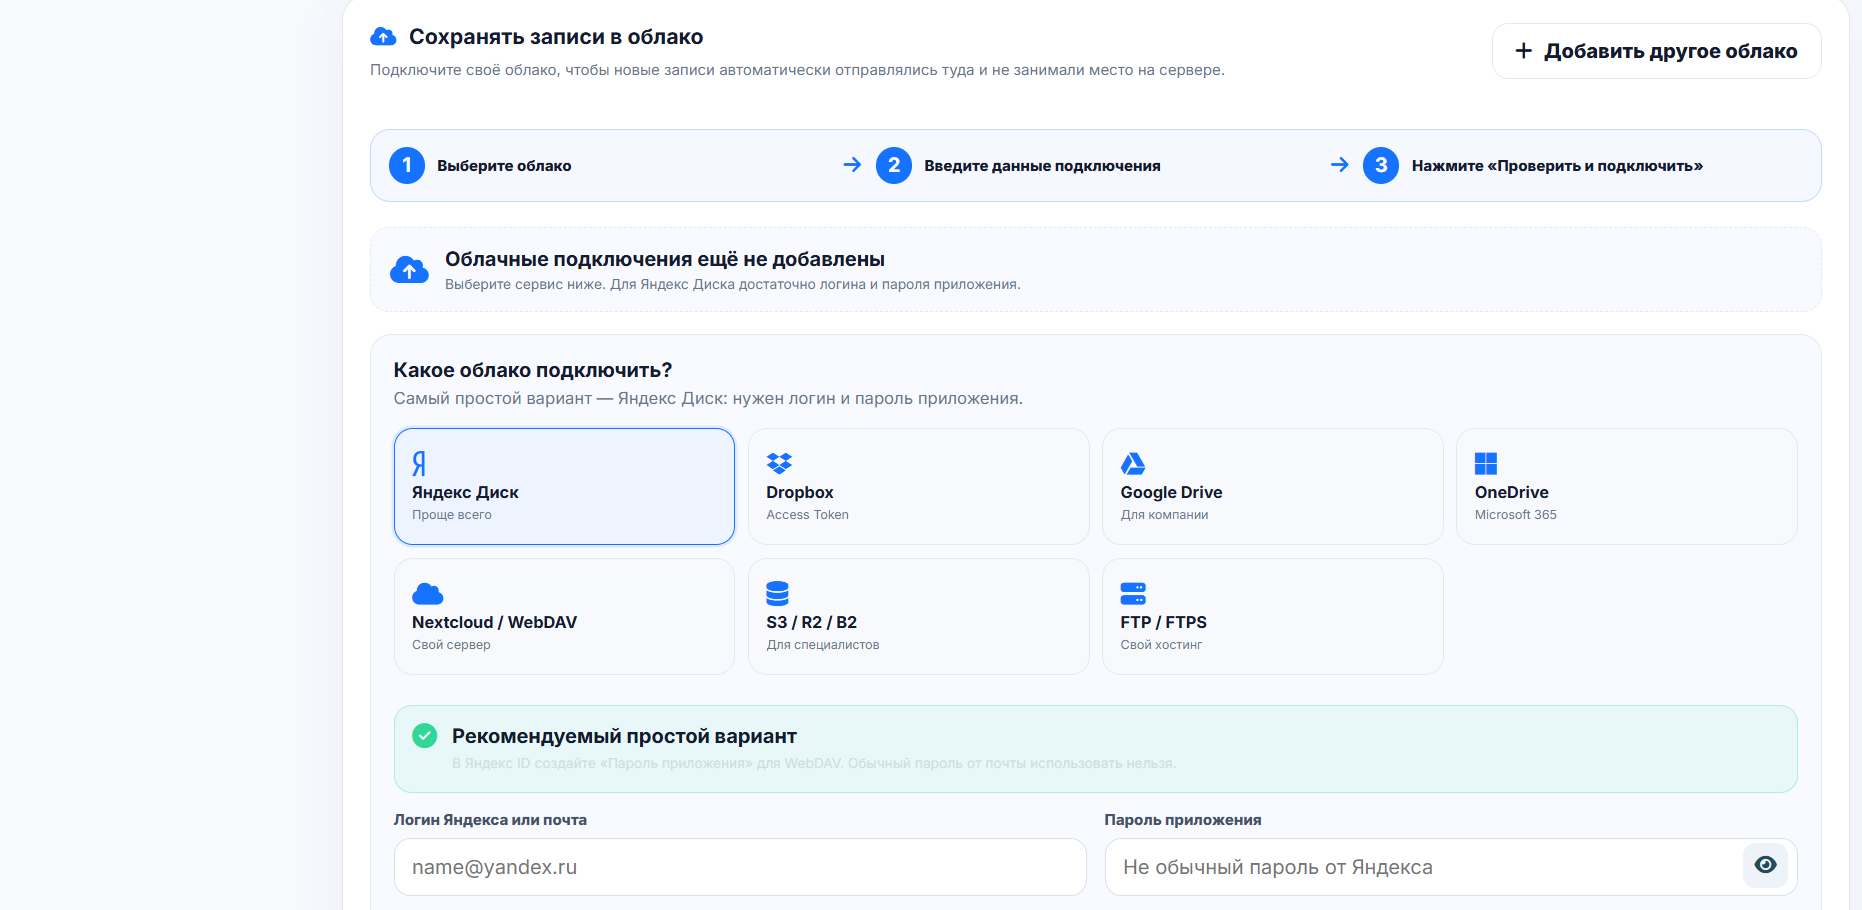This screenshot has width=1862, height=910.
Task: Pick the Google Drive card
Action: [x=1272, y=486]
